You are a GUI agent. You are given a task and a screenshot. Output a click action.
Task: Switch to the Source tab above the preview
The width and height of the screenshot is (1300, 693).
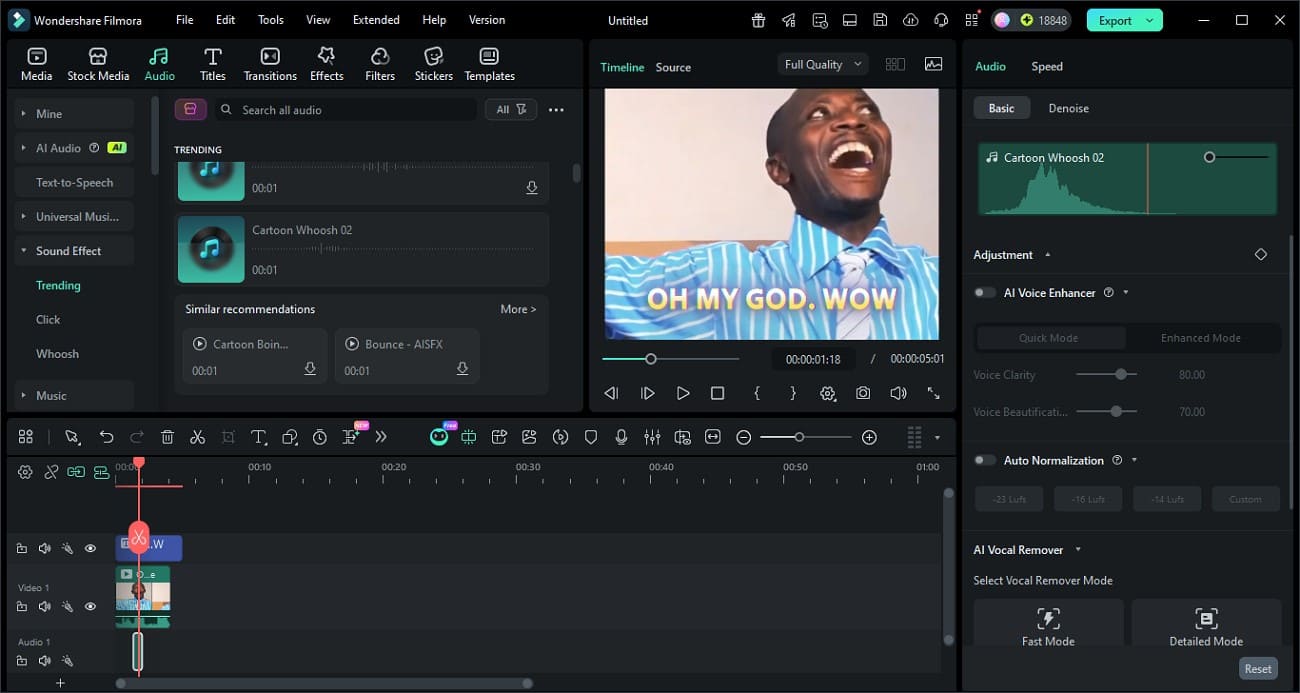pyautogui.click(x=672, y=67)
